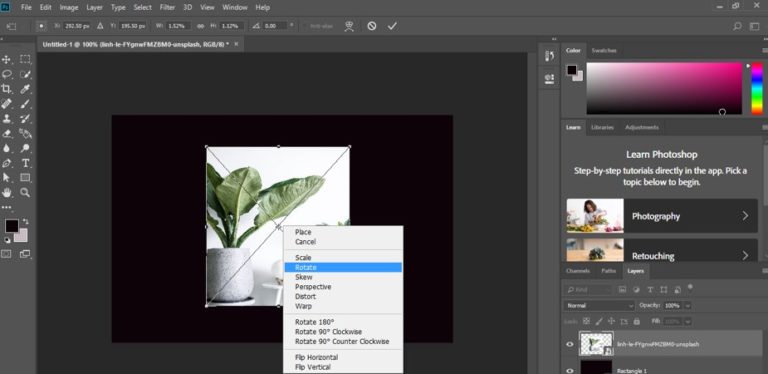Select the Move tool
768x374 pixels.
(6, 59)
